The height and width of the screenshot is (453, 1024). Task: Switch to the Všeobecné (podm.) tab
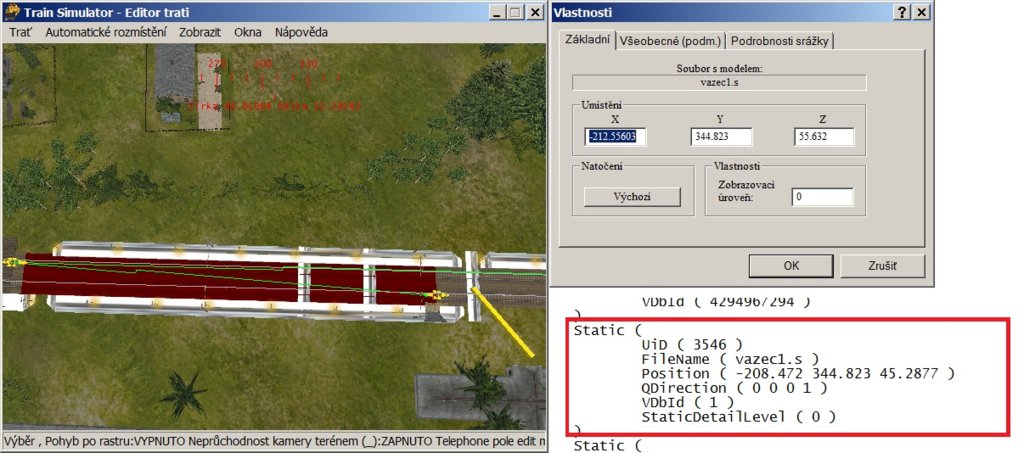click(x=670, y=41)
